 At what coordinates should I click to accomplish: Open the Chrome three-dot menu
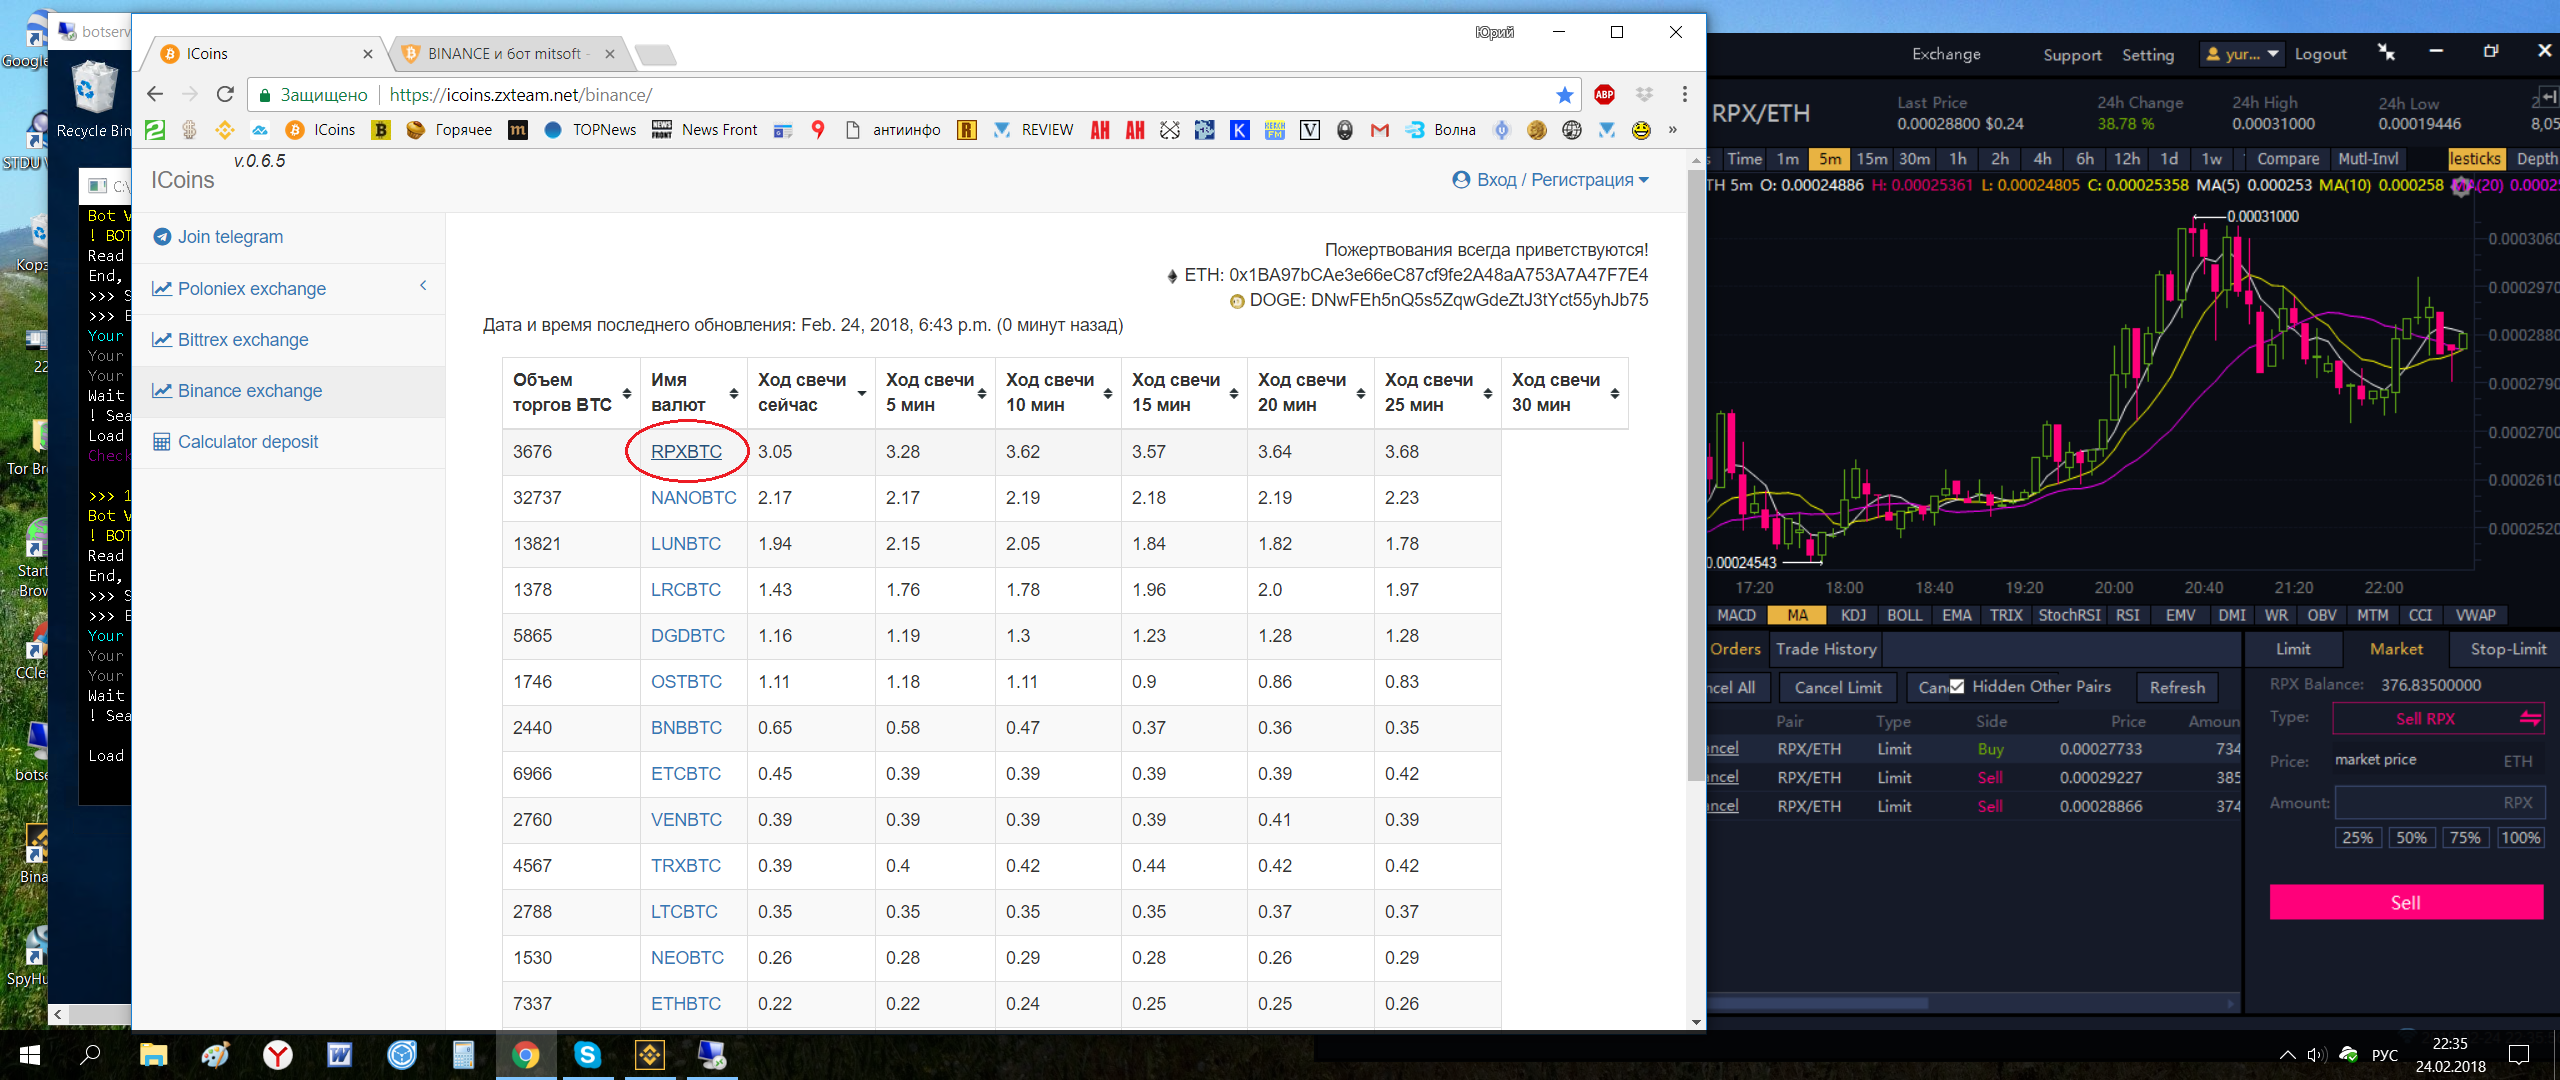tap(1685, 94)
